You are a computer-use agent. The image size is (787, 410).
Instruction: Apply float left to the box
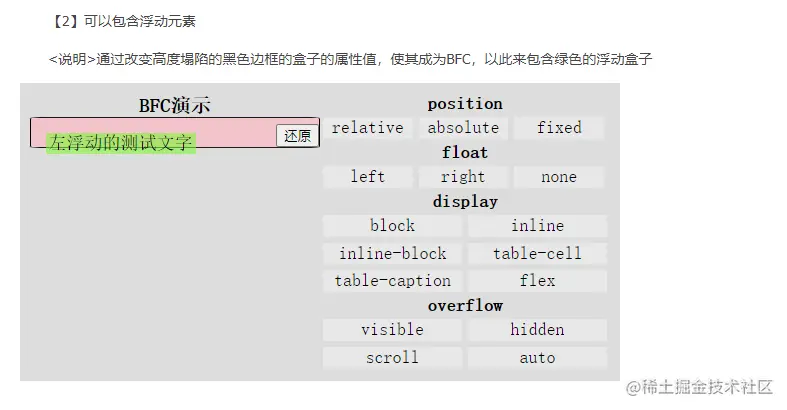367,177
